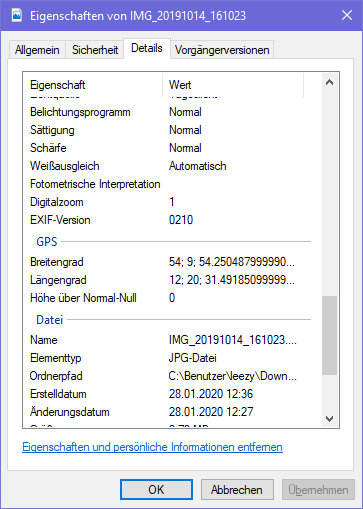Click the Digitalzoom label
Screen dimensions: 363x509
pos(57,202)
